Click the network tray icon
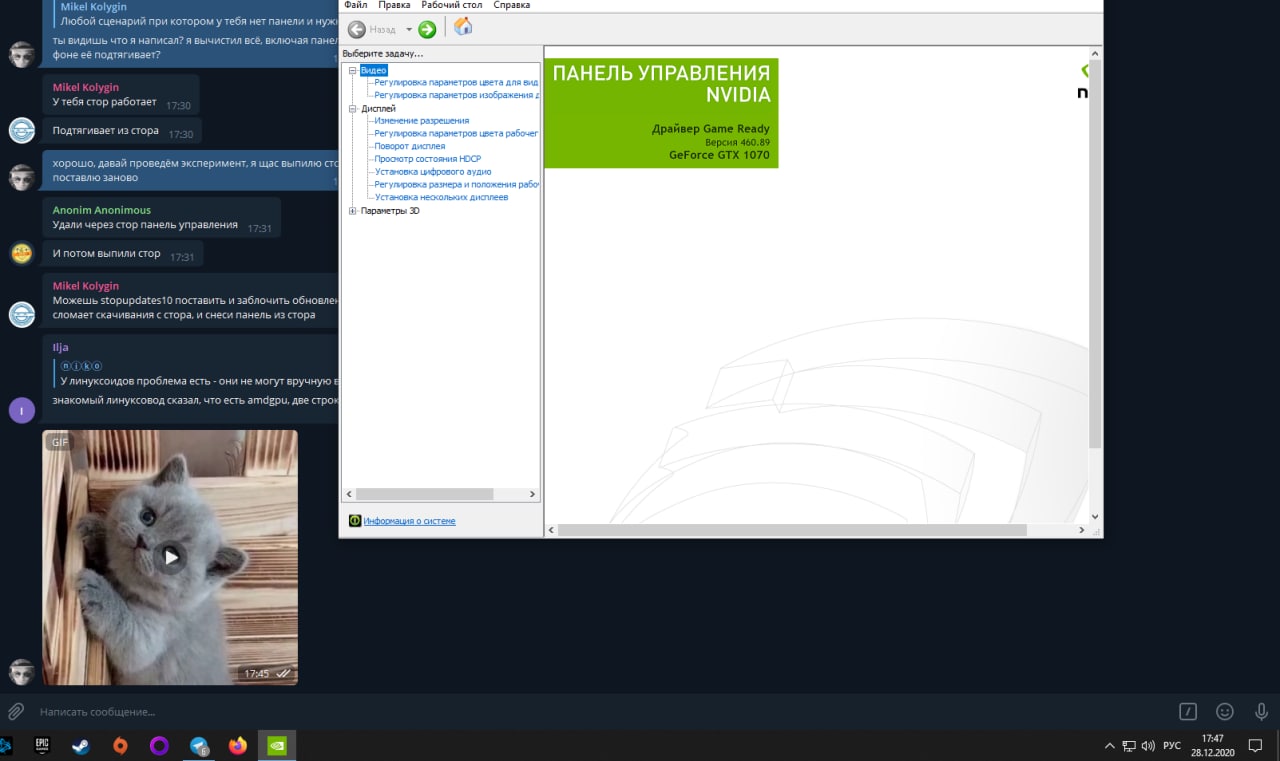 click(x=1129, y=746)
